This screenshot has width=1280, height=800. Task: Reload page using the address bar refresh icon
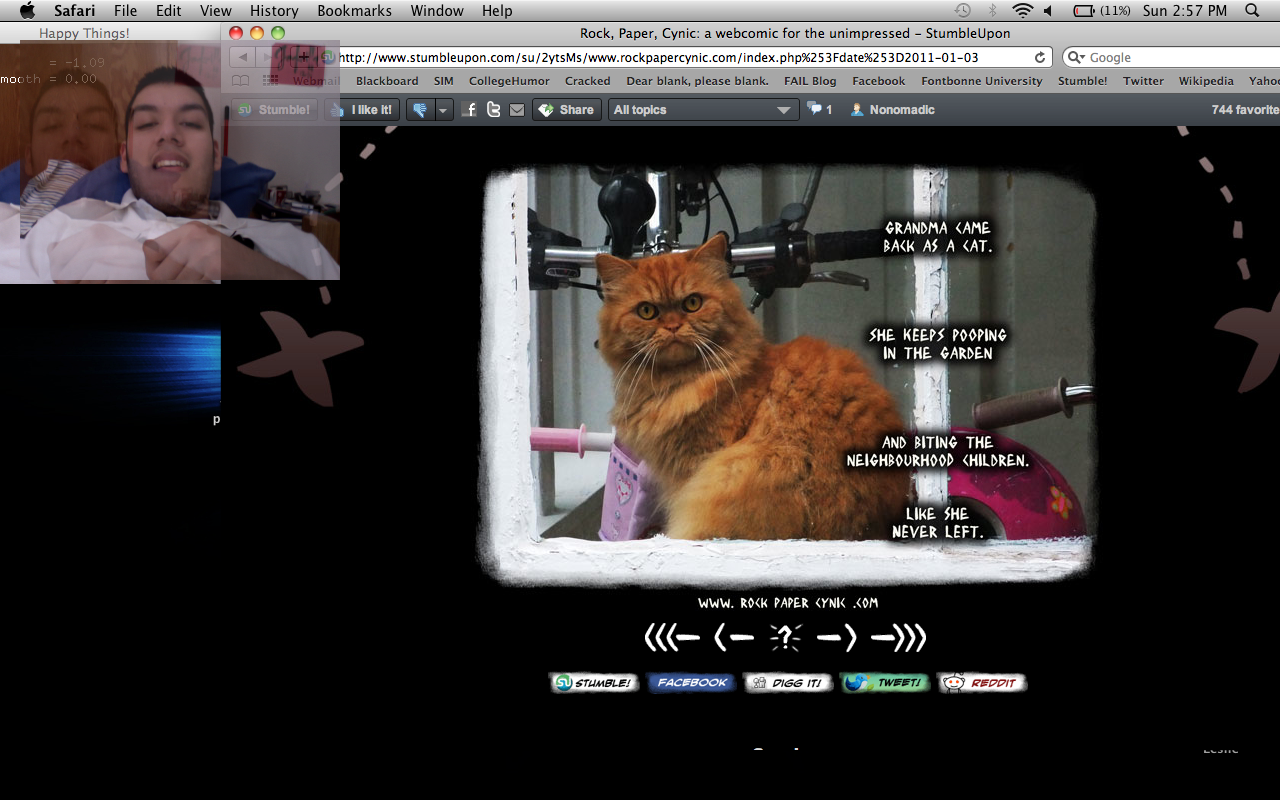click(1040, 58)
